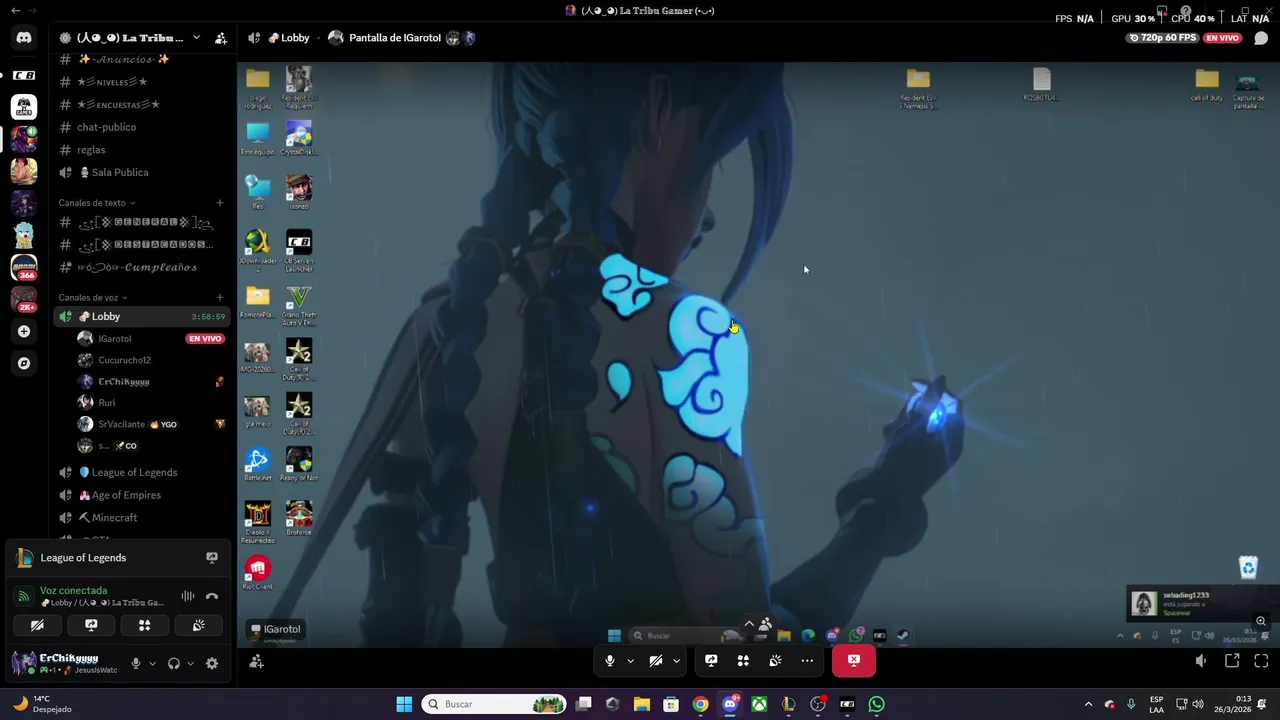Collapse the Canales de voz category

pyautogui.click(x=92, y=297)
